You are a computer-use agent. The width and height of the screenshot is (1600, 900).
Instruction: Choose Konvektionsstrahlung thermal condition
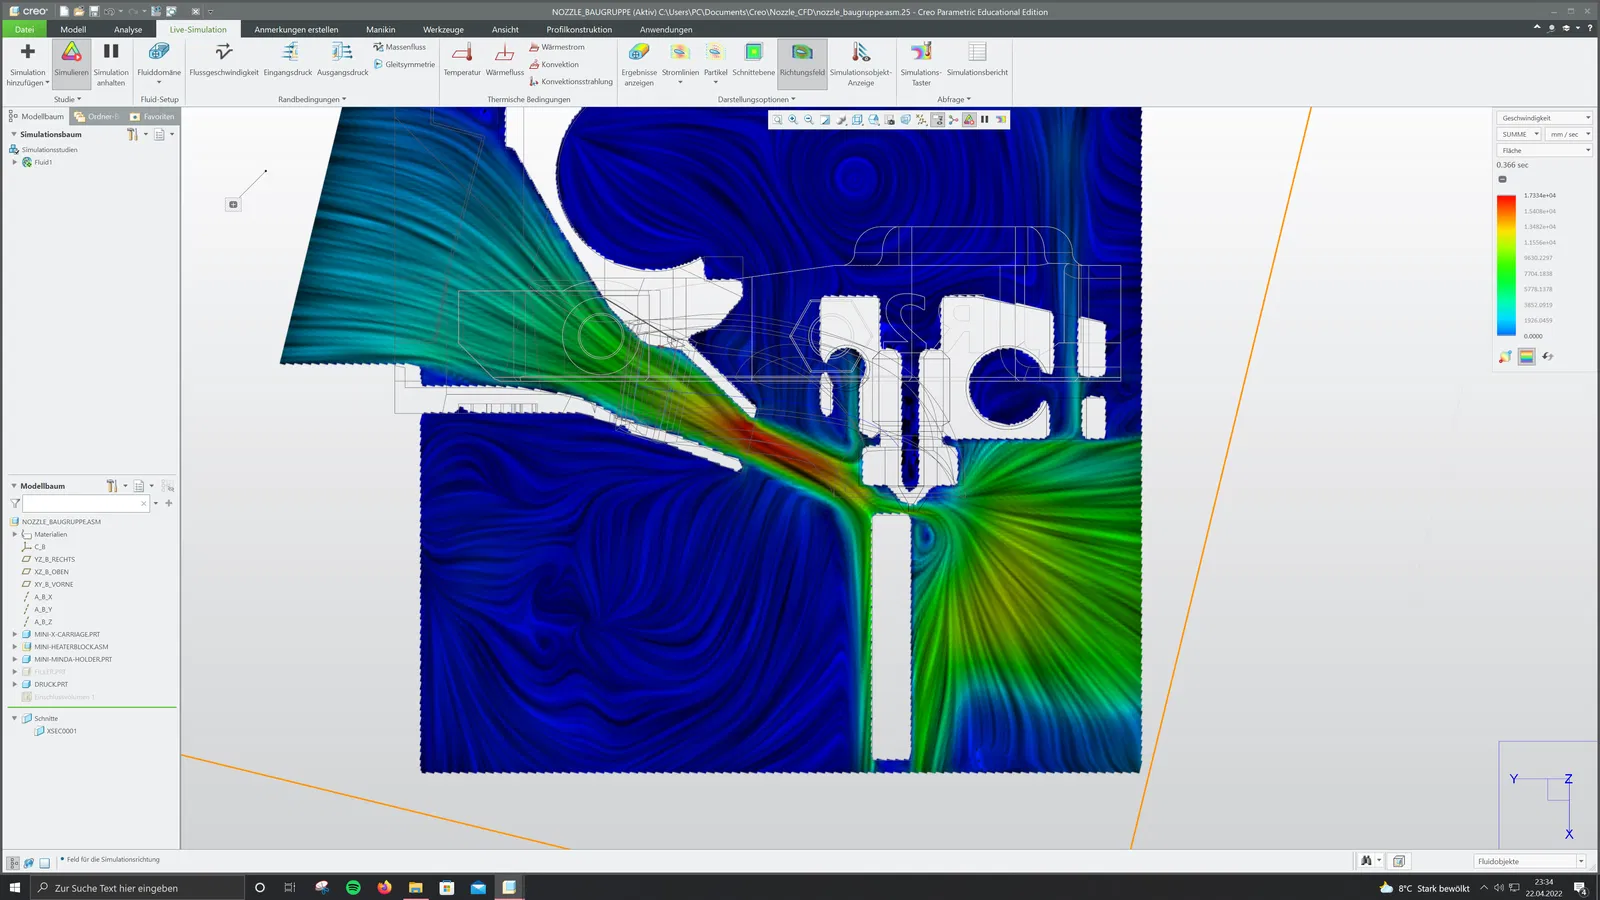[x=571, y=82]
